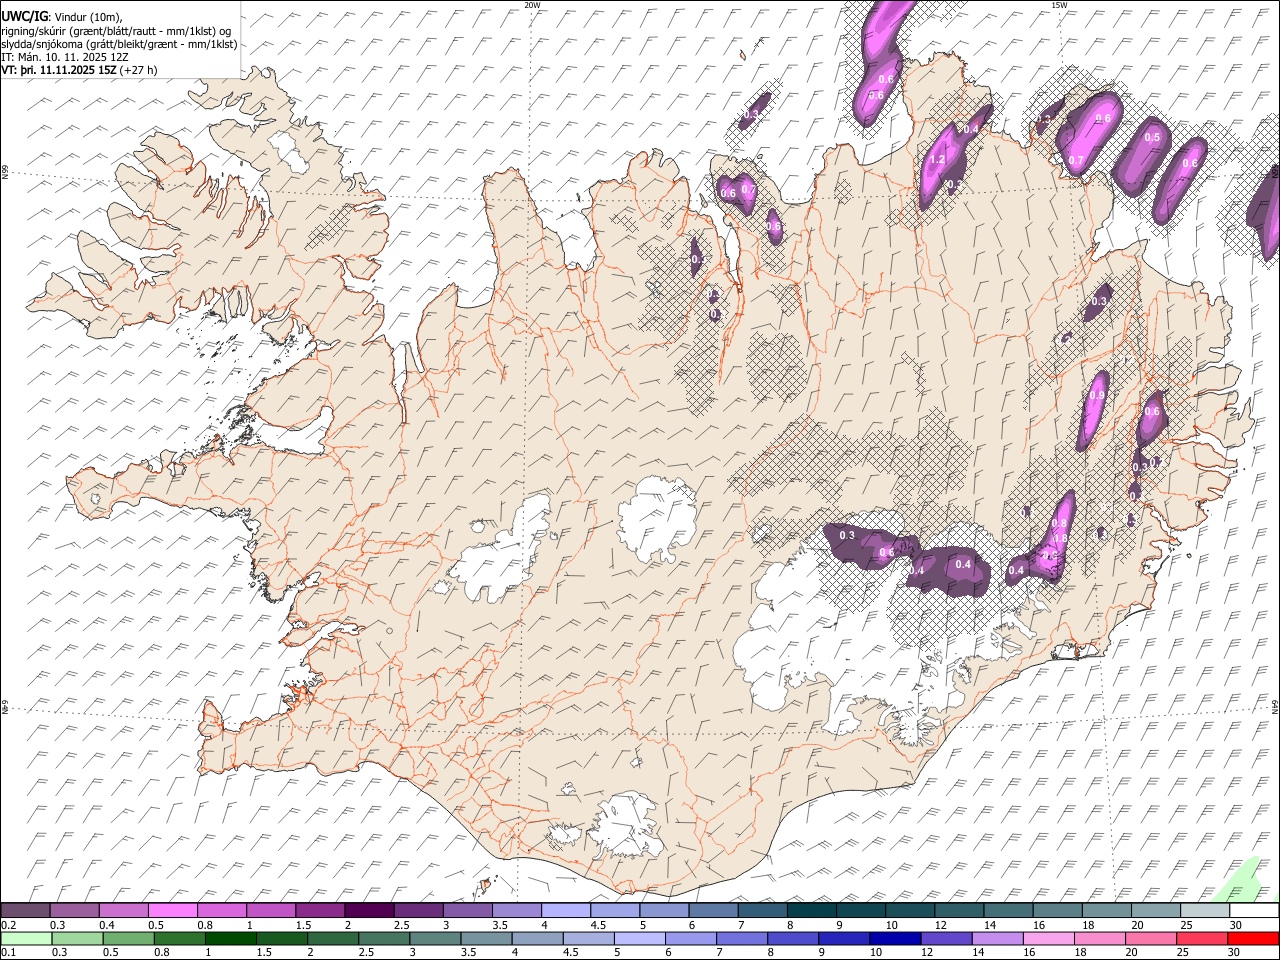
Task: Select the violet rain swatch for 12–14 mm
Action: (x=945, y=938)
